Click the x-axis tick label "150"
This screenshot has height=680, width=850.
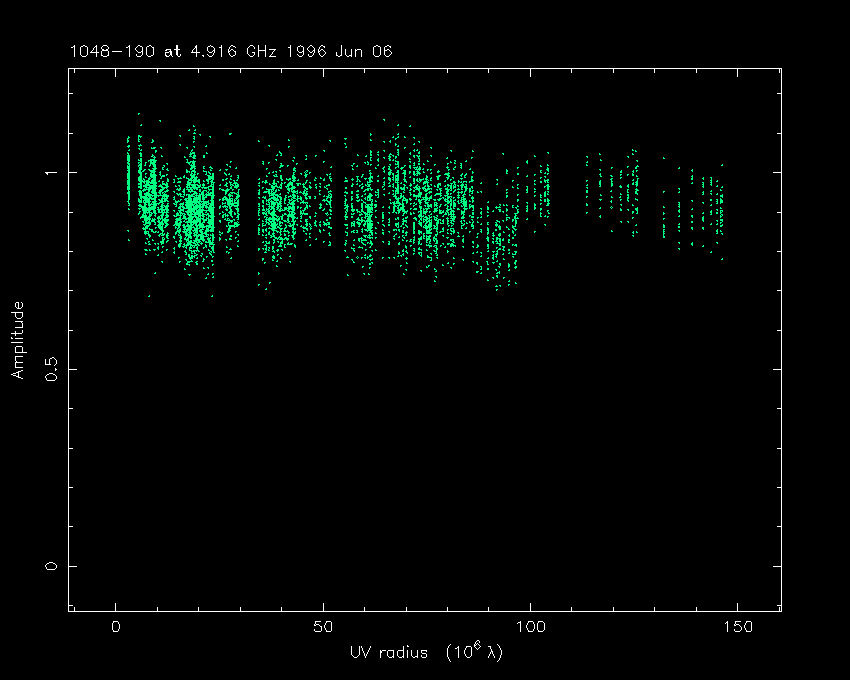point(737,628)
